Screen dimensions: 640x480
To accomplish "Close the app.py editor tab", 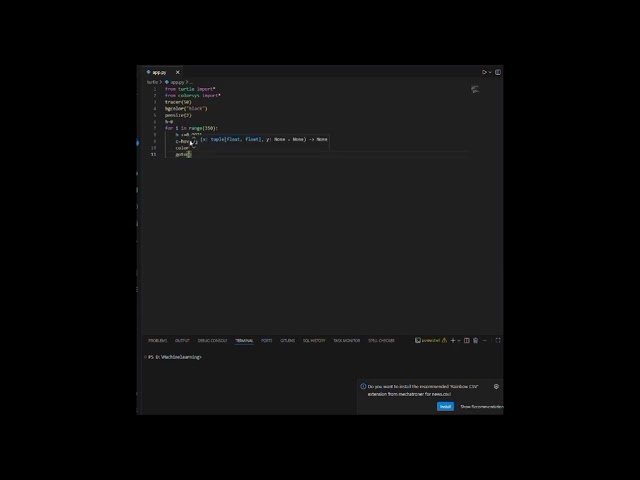I will coord(178,72).
